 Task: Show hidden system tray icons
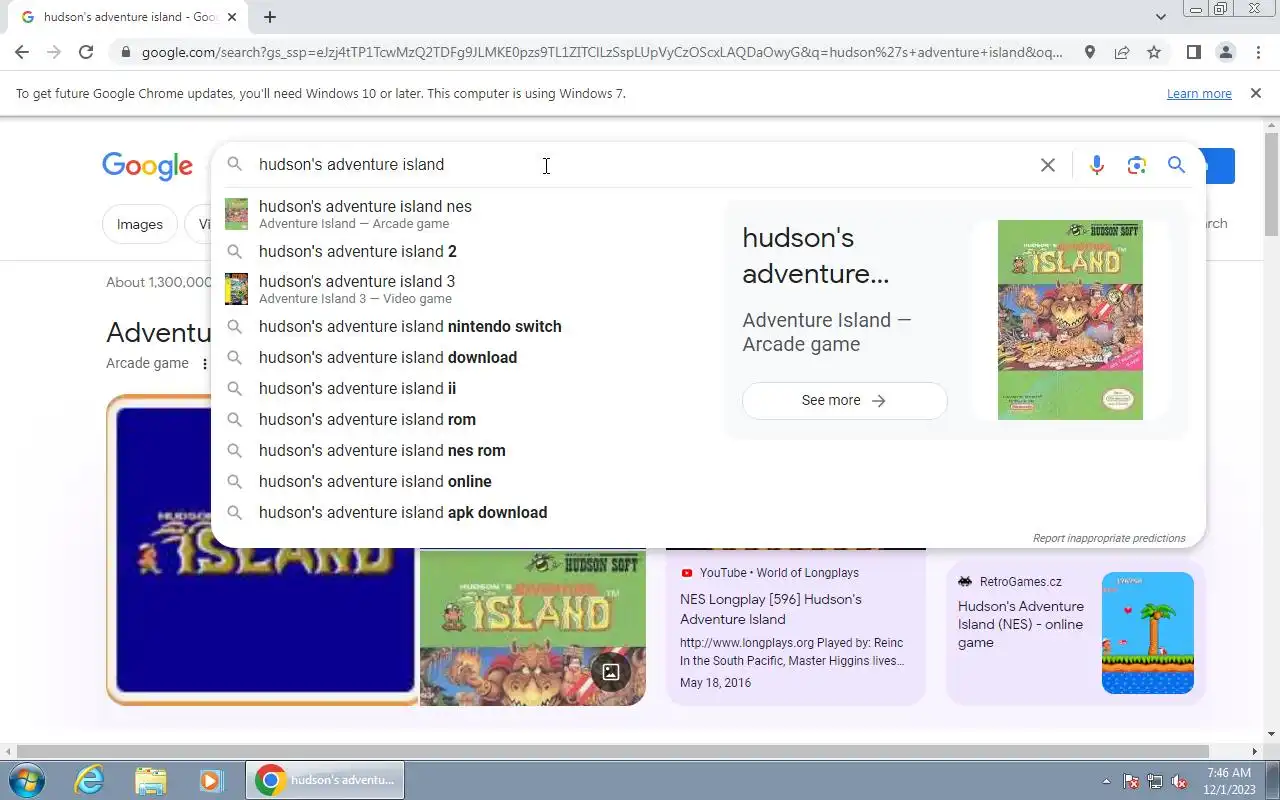pos(1106,781)
